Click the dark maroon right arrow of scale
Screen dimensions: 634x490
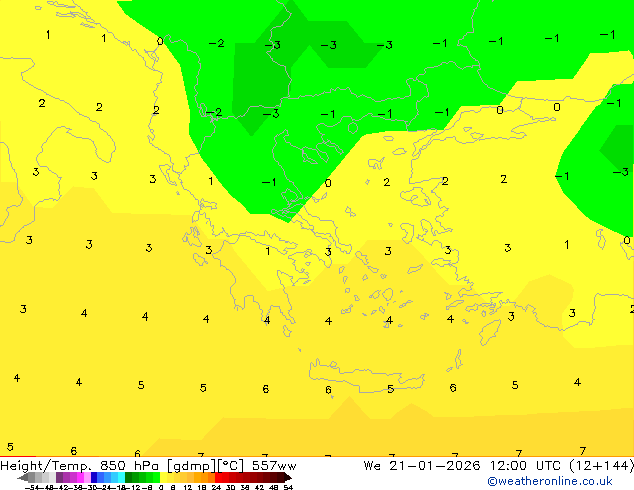tap(288, 478)
